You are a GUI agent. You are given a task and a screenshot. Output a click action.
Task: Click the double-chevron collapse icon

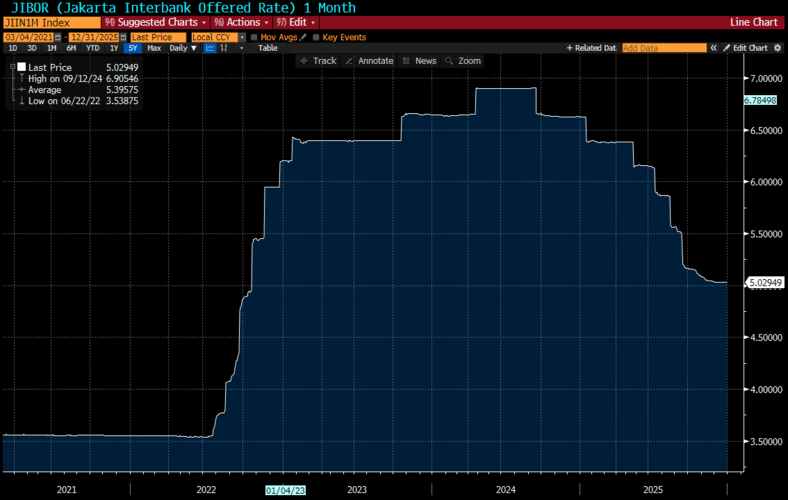714,48
